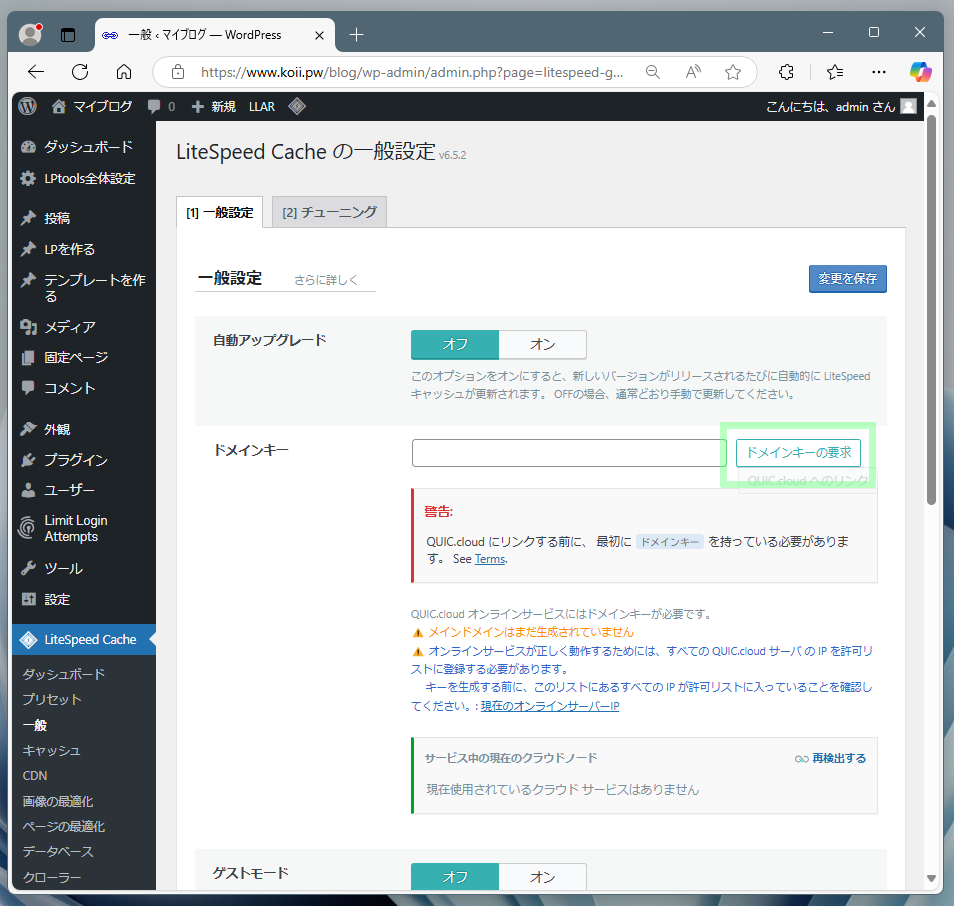Follow the さらに詳しく link
The width and height of the screenshot is (954, 906).
326,280
